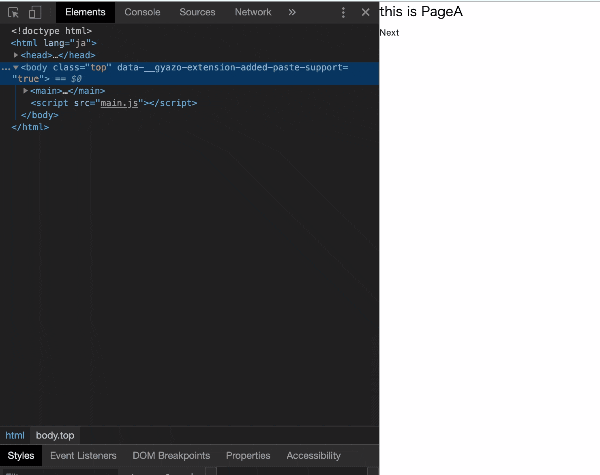Screen dimensions: 600x475
Task: Open DevTools three-dot customize menu
Action: pyautogui.click(x=343, y=13)
